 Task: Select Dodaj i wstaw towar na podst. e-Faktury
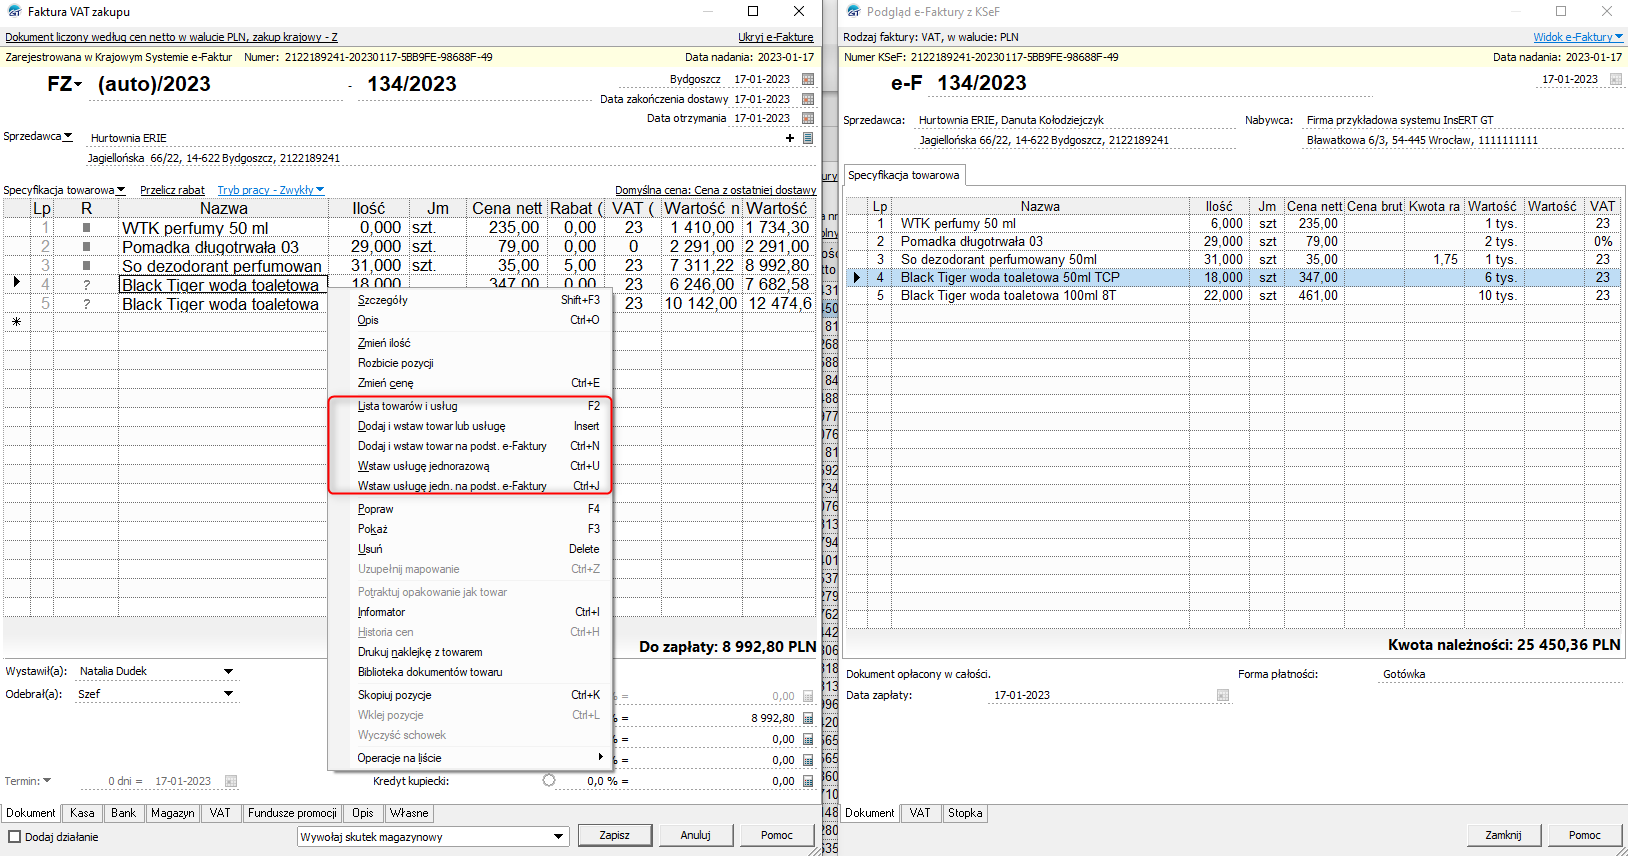470,446
